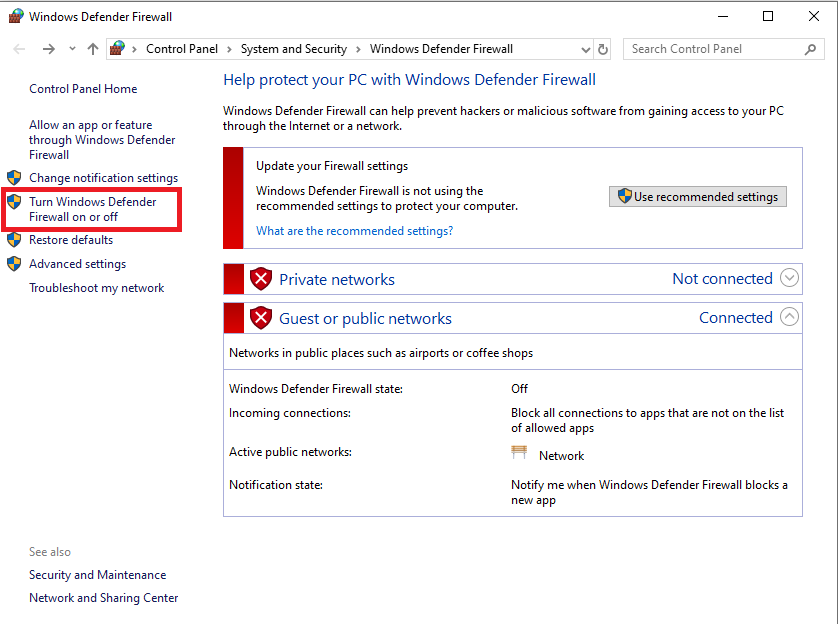Expand the Private networks section chevron
Image resolution: width=838 pixels, height=624 pixels.
789,279
